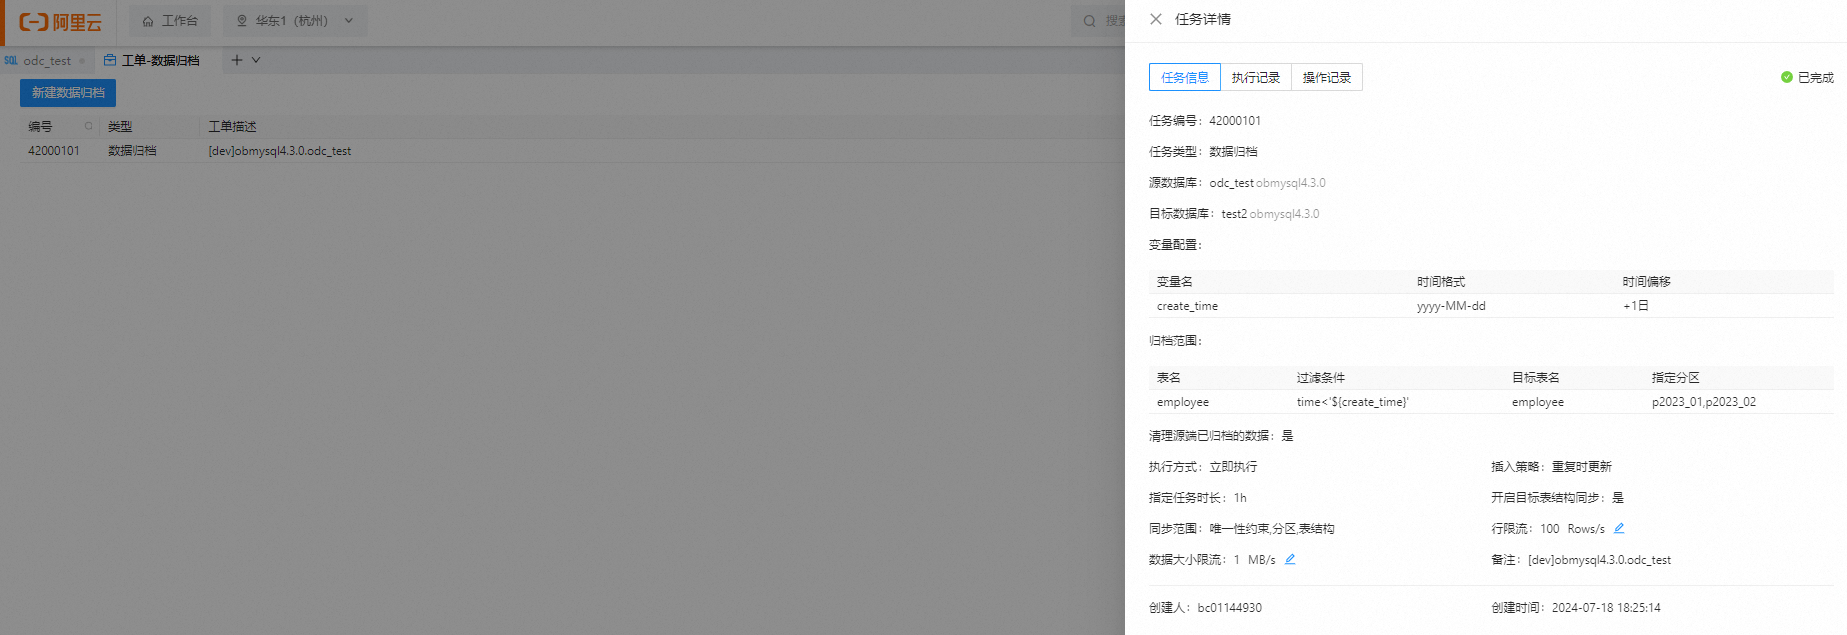Select the ticket data archive tab
Screen dimensions: 1847x635
[x=152, y=61]
